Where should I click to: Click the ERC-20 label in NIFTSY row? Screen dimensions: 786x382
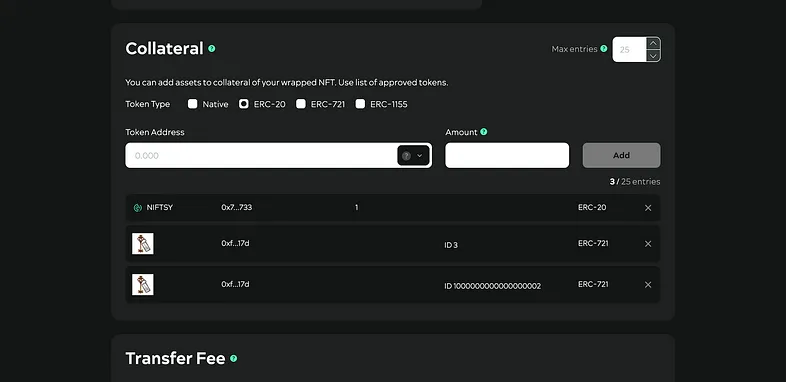(592, 207)
